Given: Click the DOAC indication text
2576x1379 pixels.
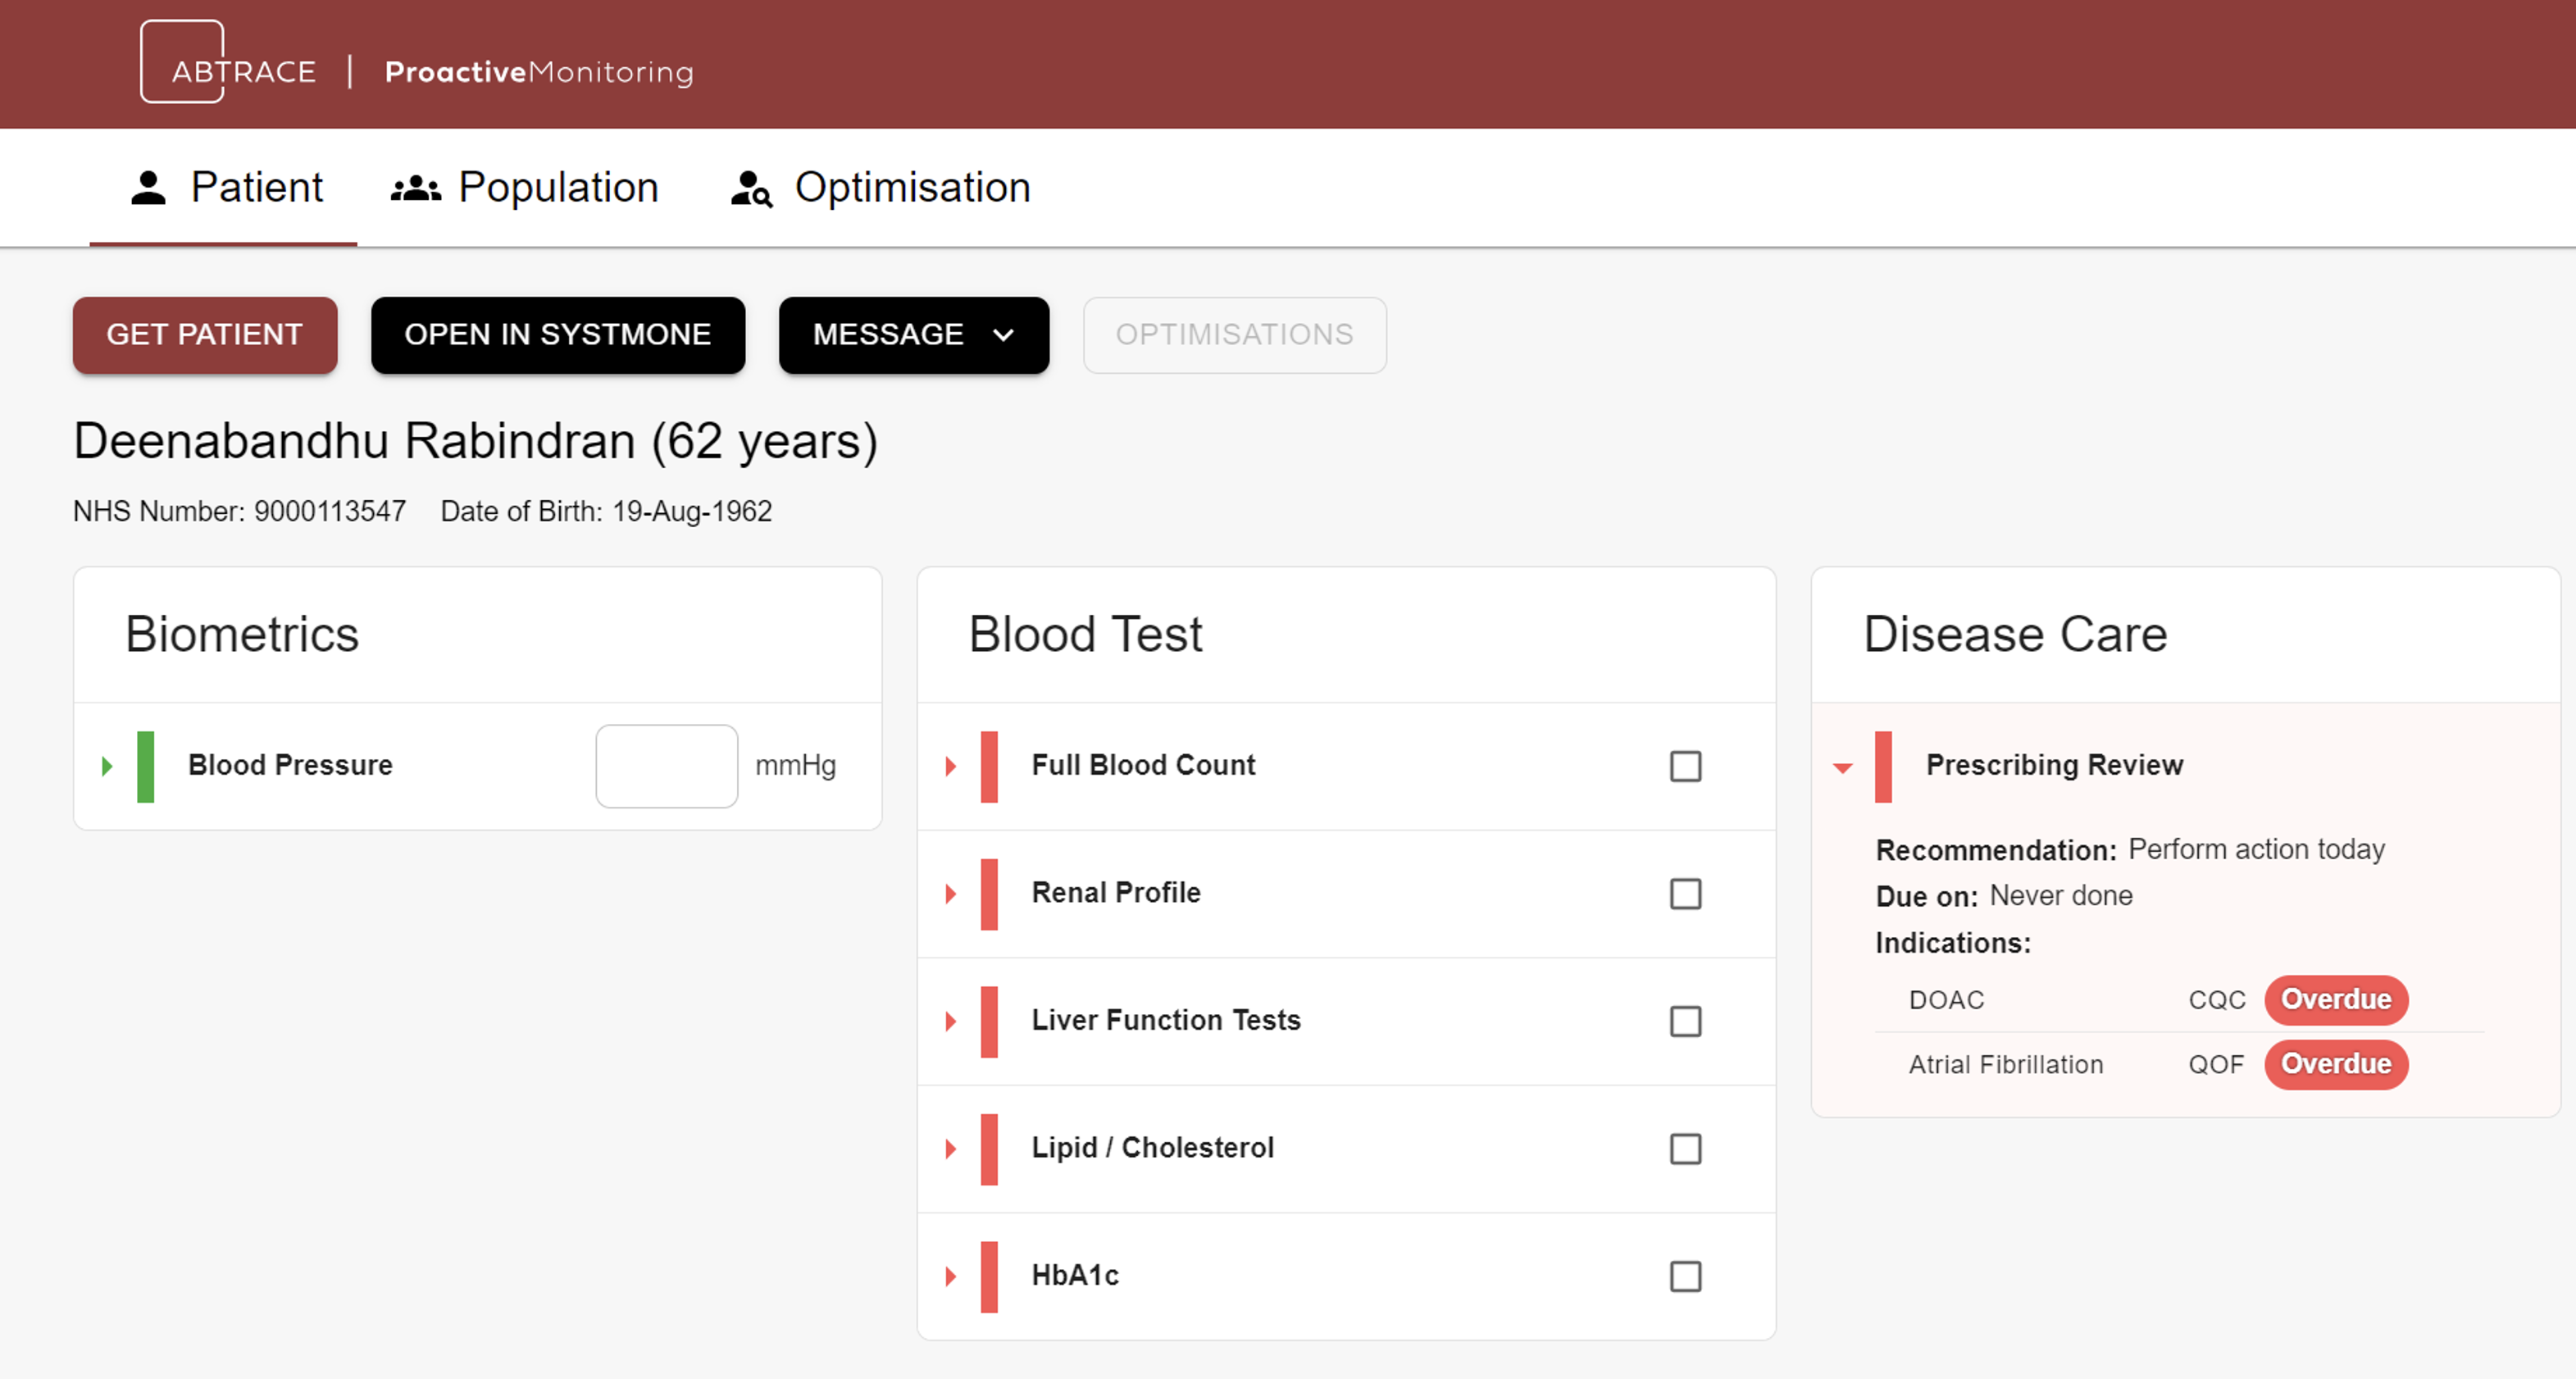Looking at the screenshot, I should click(x=1946, y=1000).
